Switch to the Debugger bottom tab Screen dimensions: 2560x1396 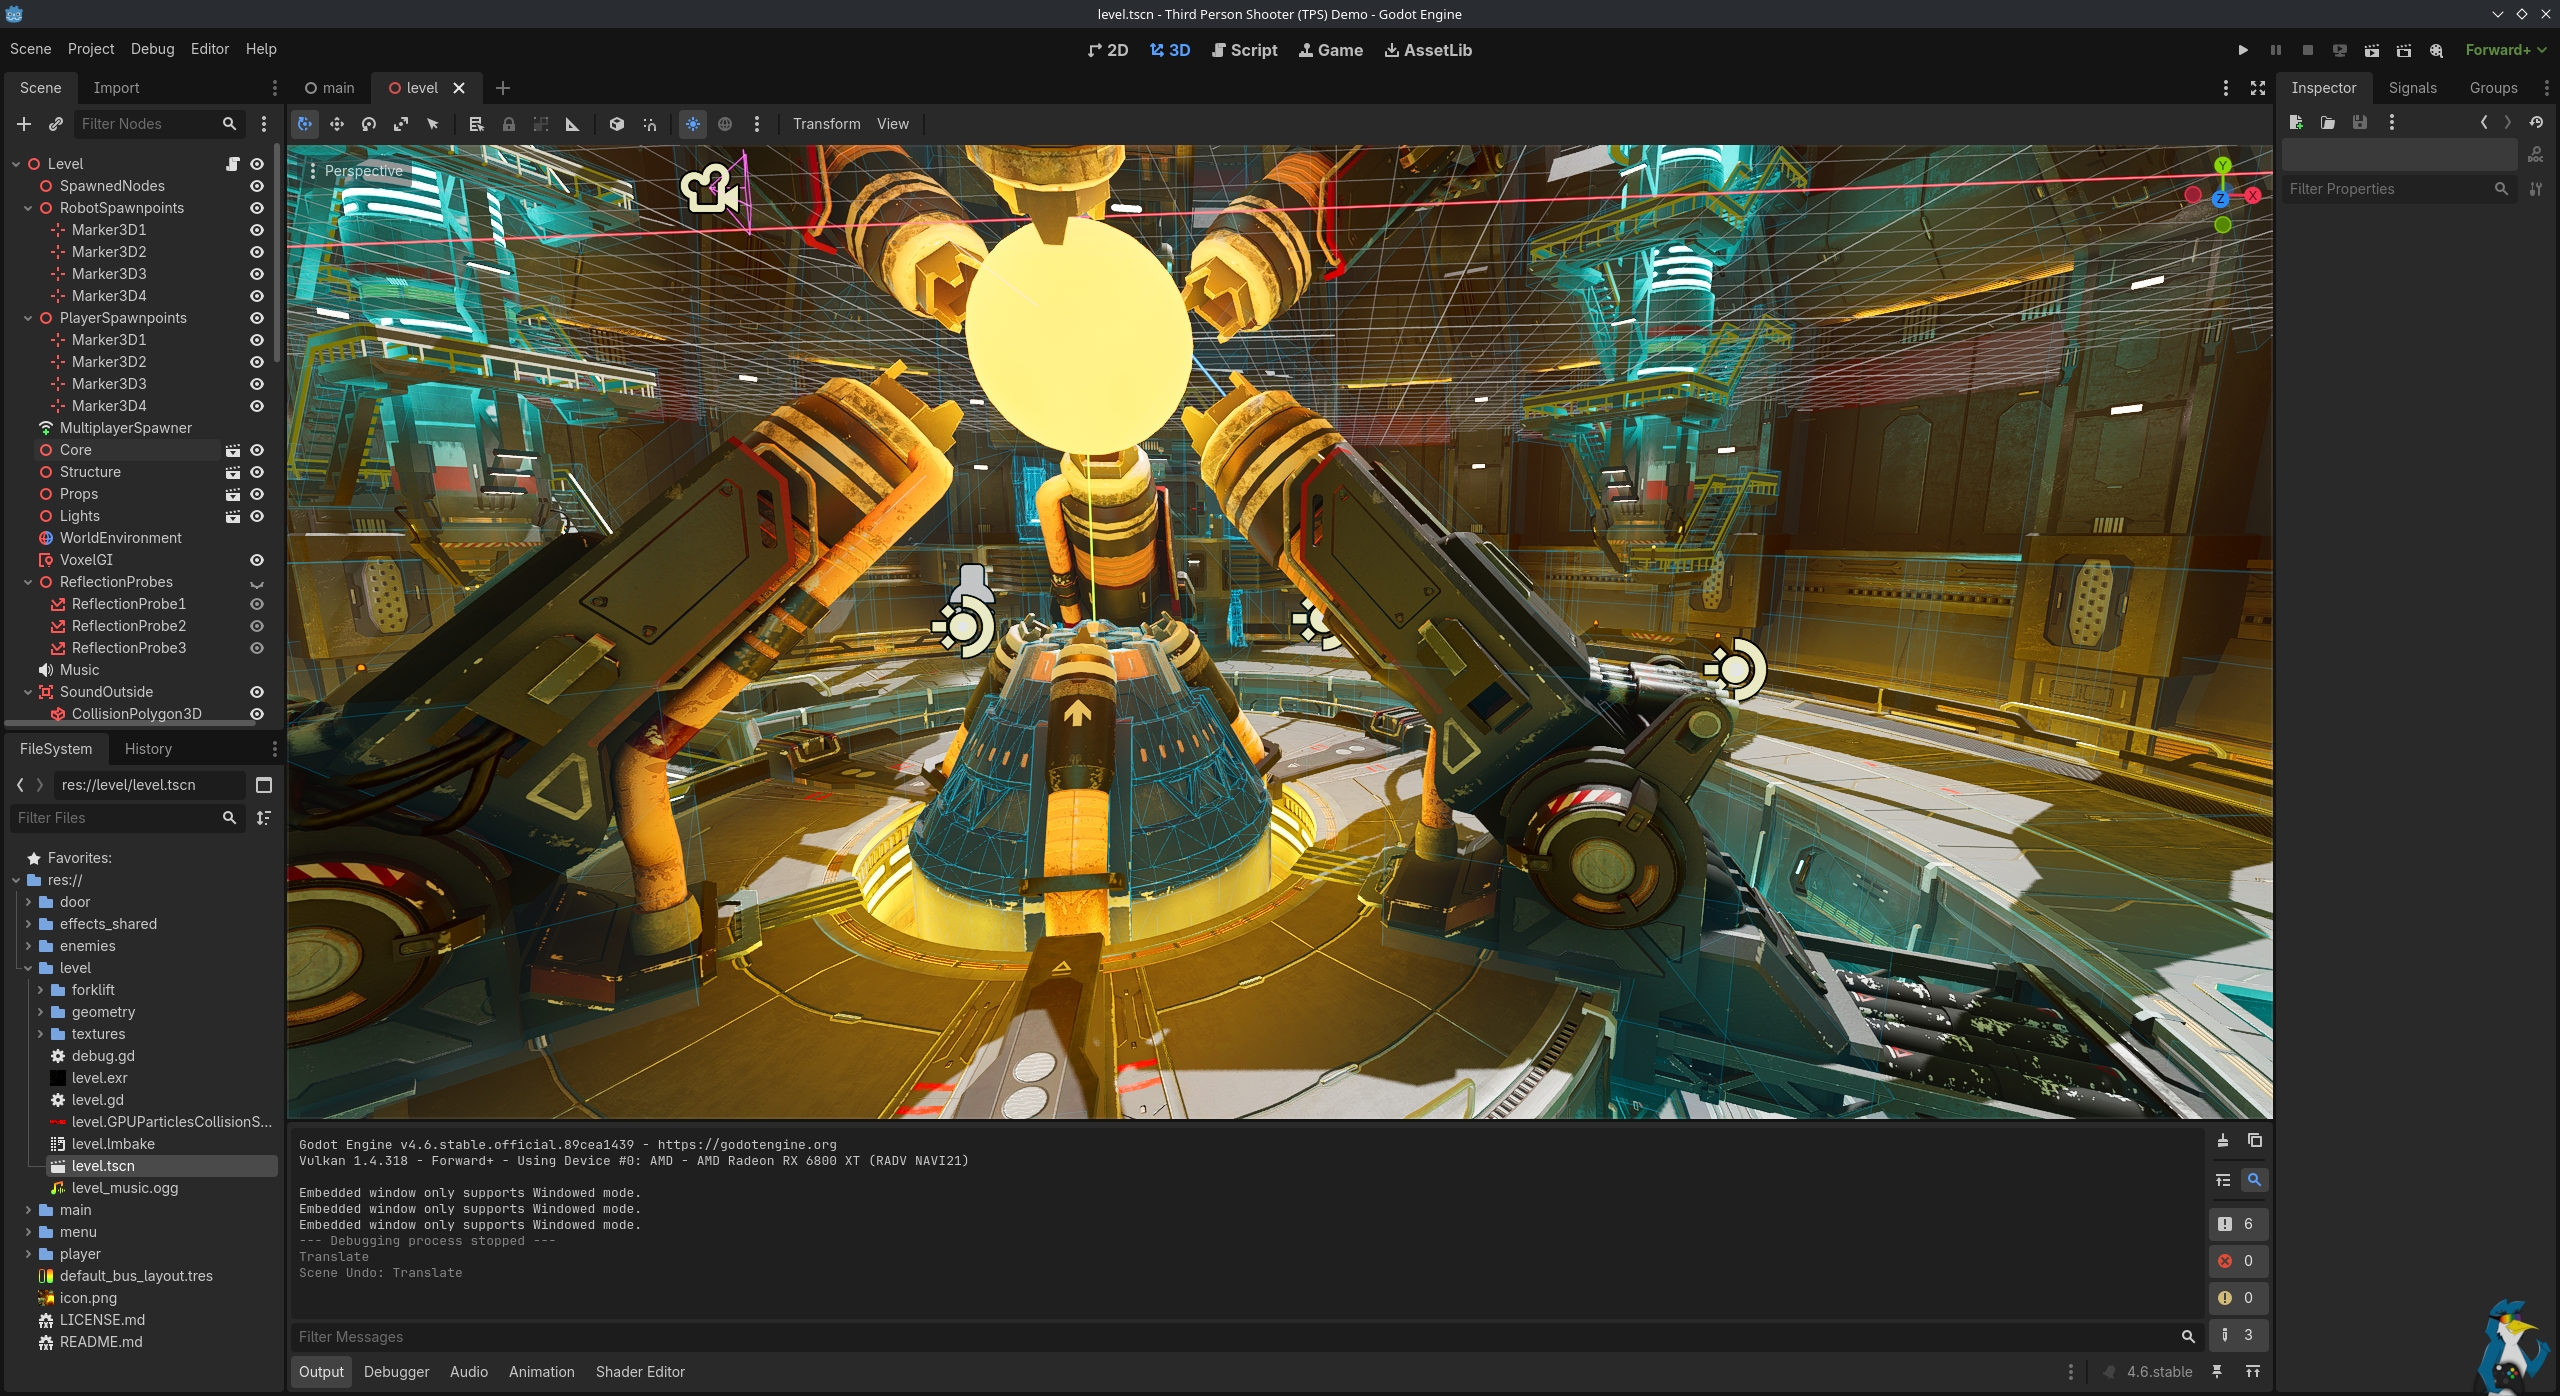tap(396, 1372)
